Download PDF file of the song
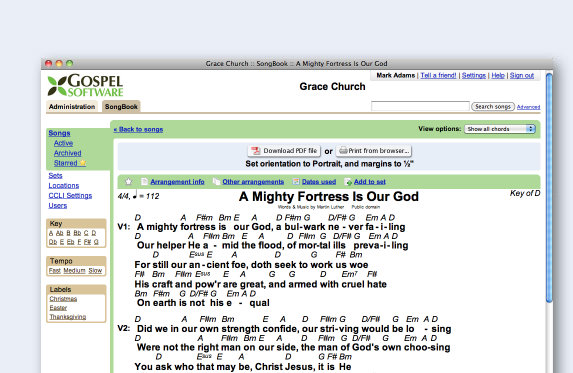 click(284, 151)
